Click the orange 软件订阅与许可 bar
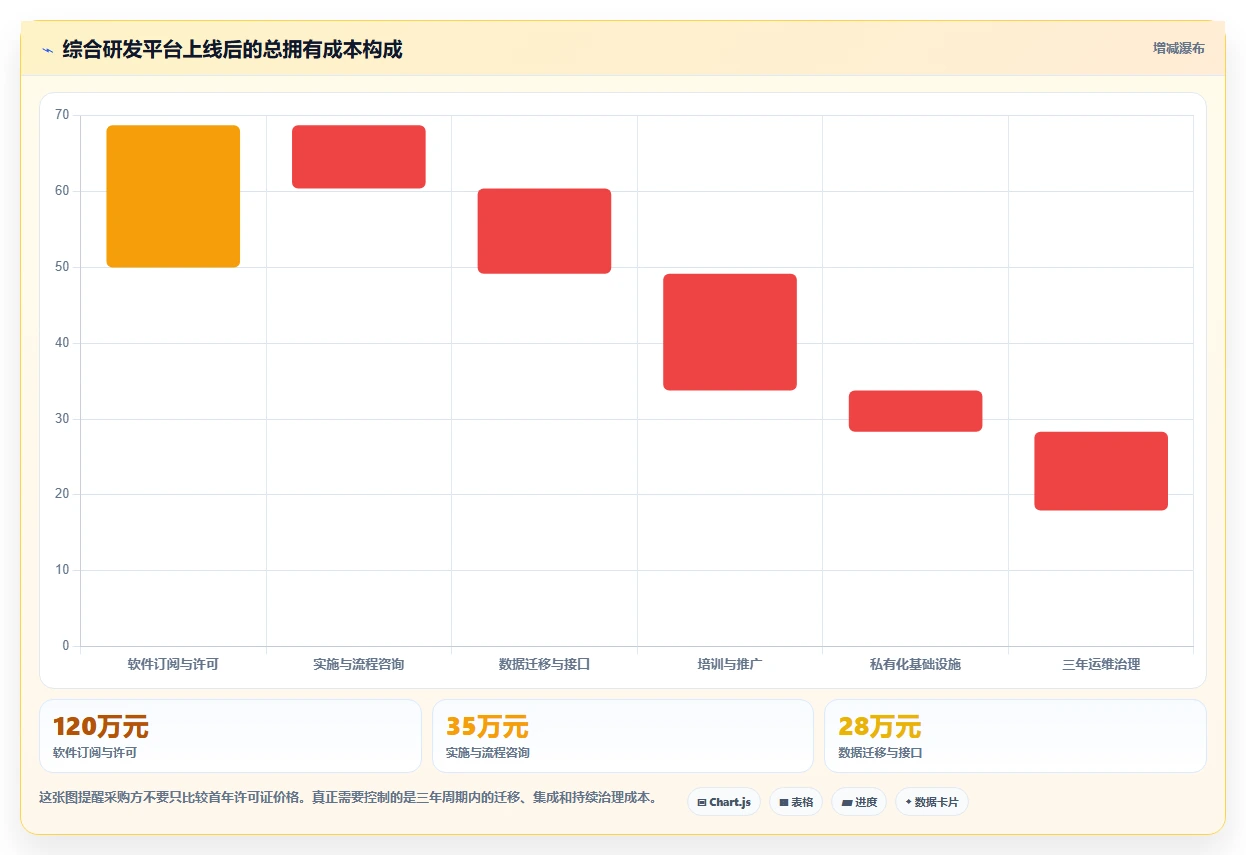The image size is (1246, 855). [x=173, y=196]
